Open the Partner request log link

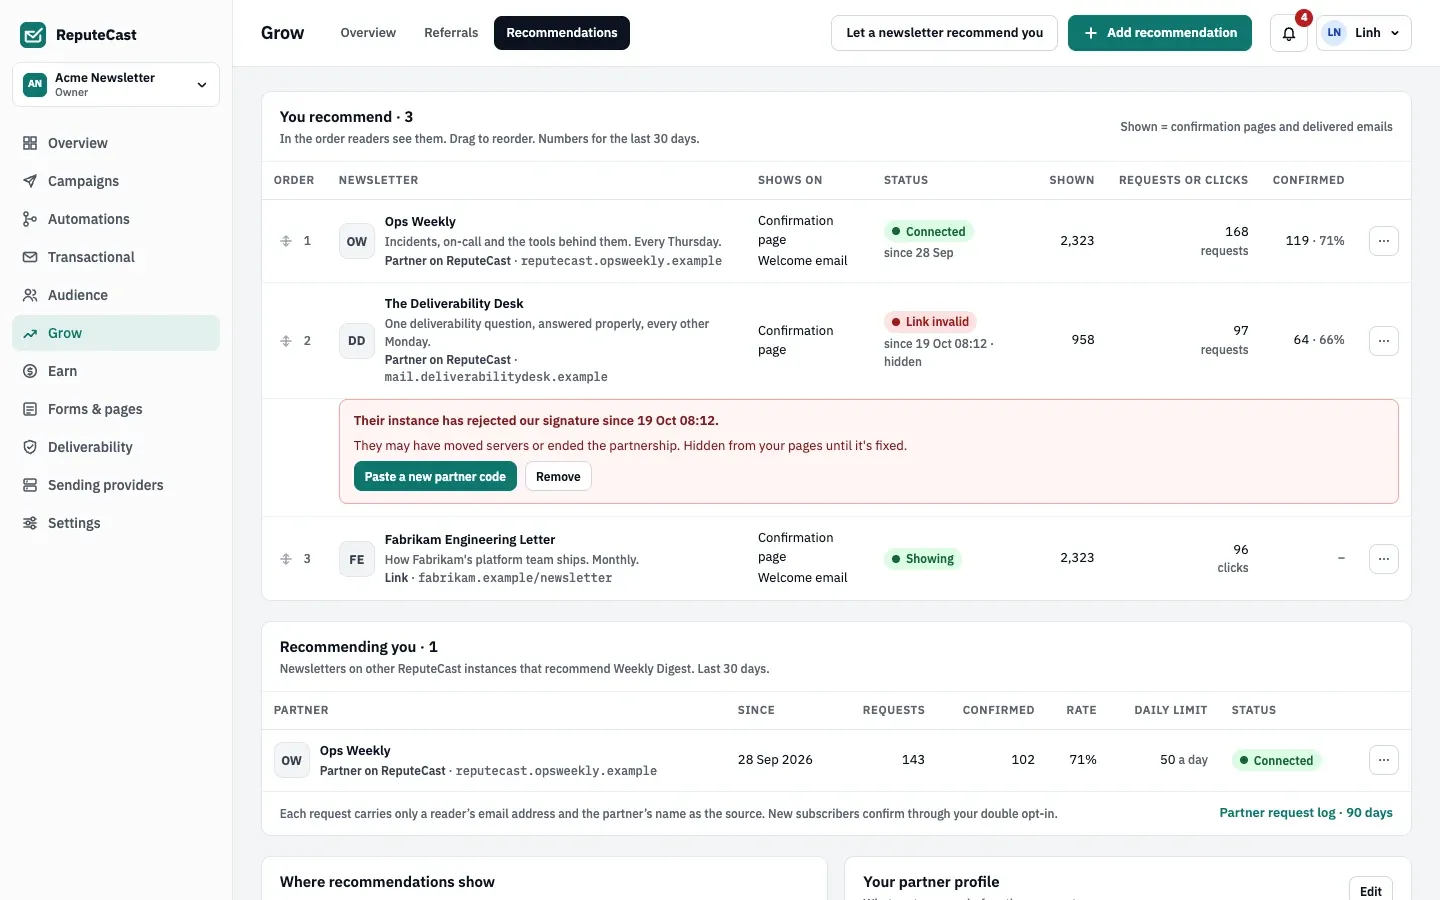(x=1306, y=813)
